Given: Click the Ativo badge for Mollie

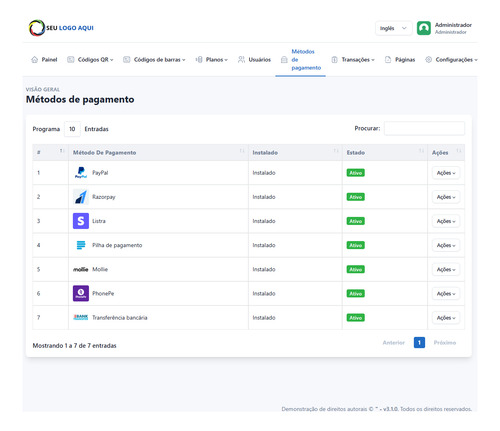Looking at the screenshot, I should click(356, 269).
